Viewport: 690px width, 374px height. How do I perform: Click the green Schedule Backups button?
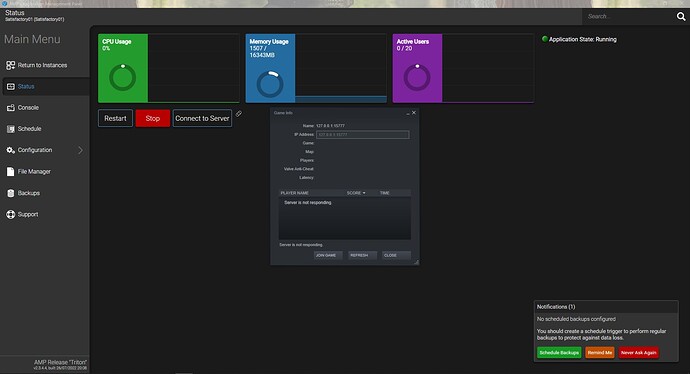coord(559,353)
